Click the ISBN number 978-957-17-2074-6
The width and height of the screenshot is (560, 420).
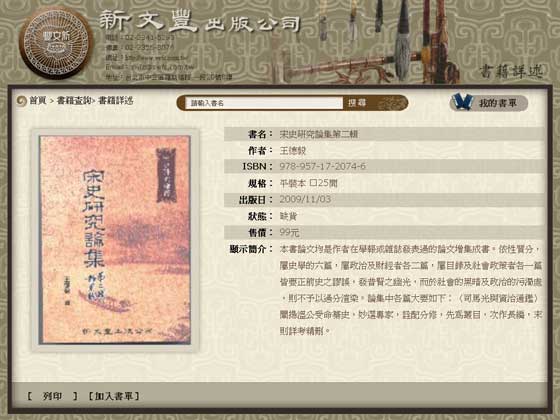(322, 166)
